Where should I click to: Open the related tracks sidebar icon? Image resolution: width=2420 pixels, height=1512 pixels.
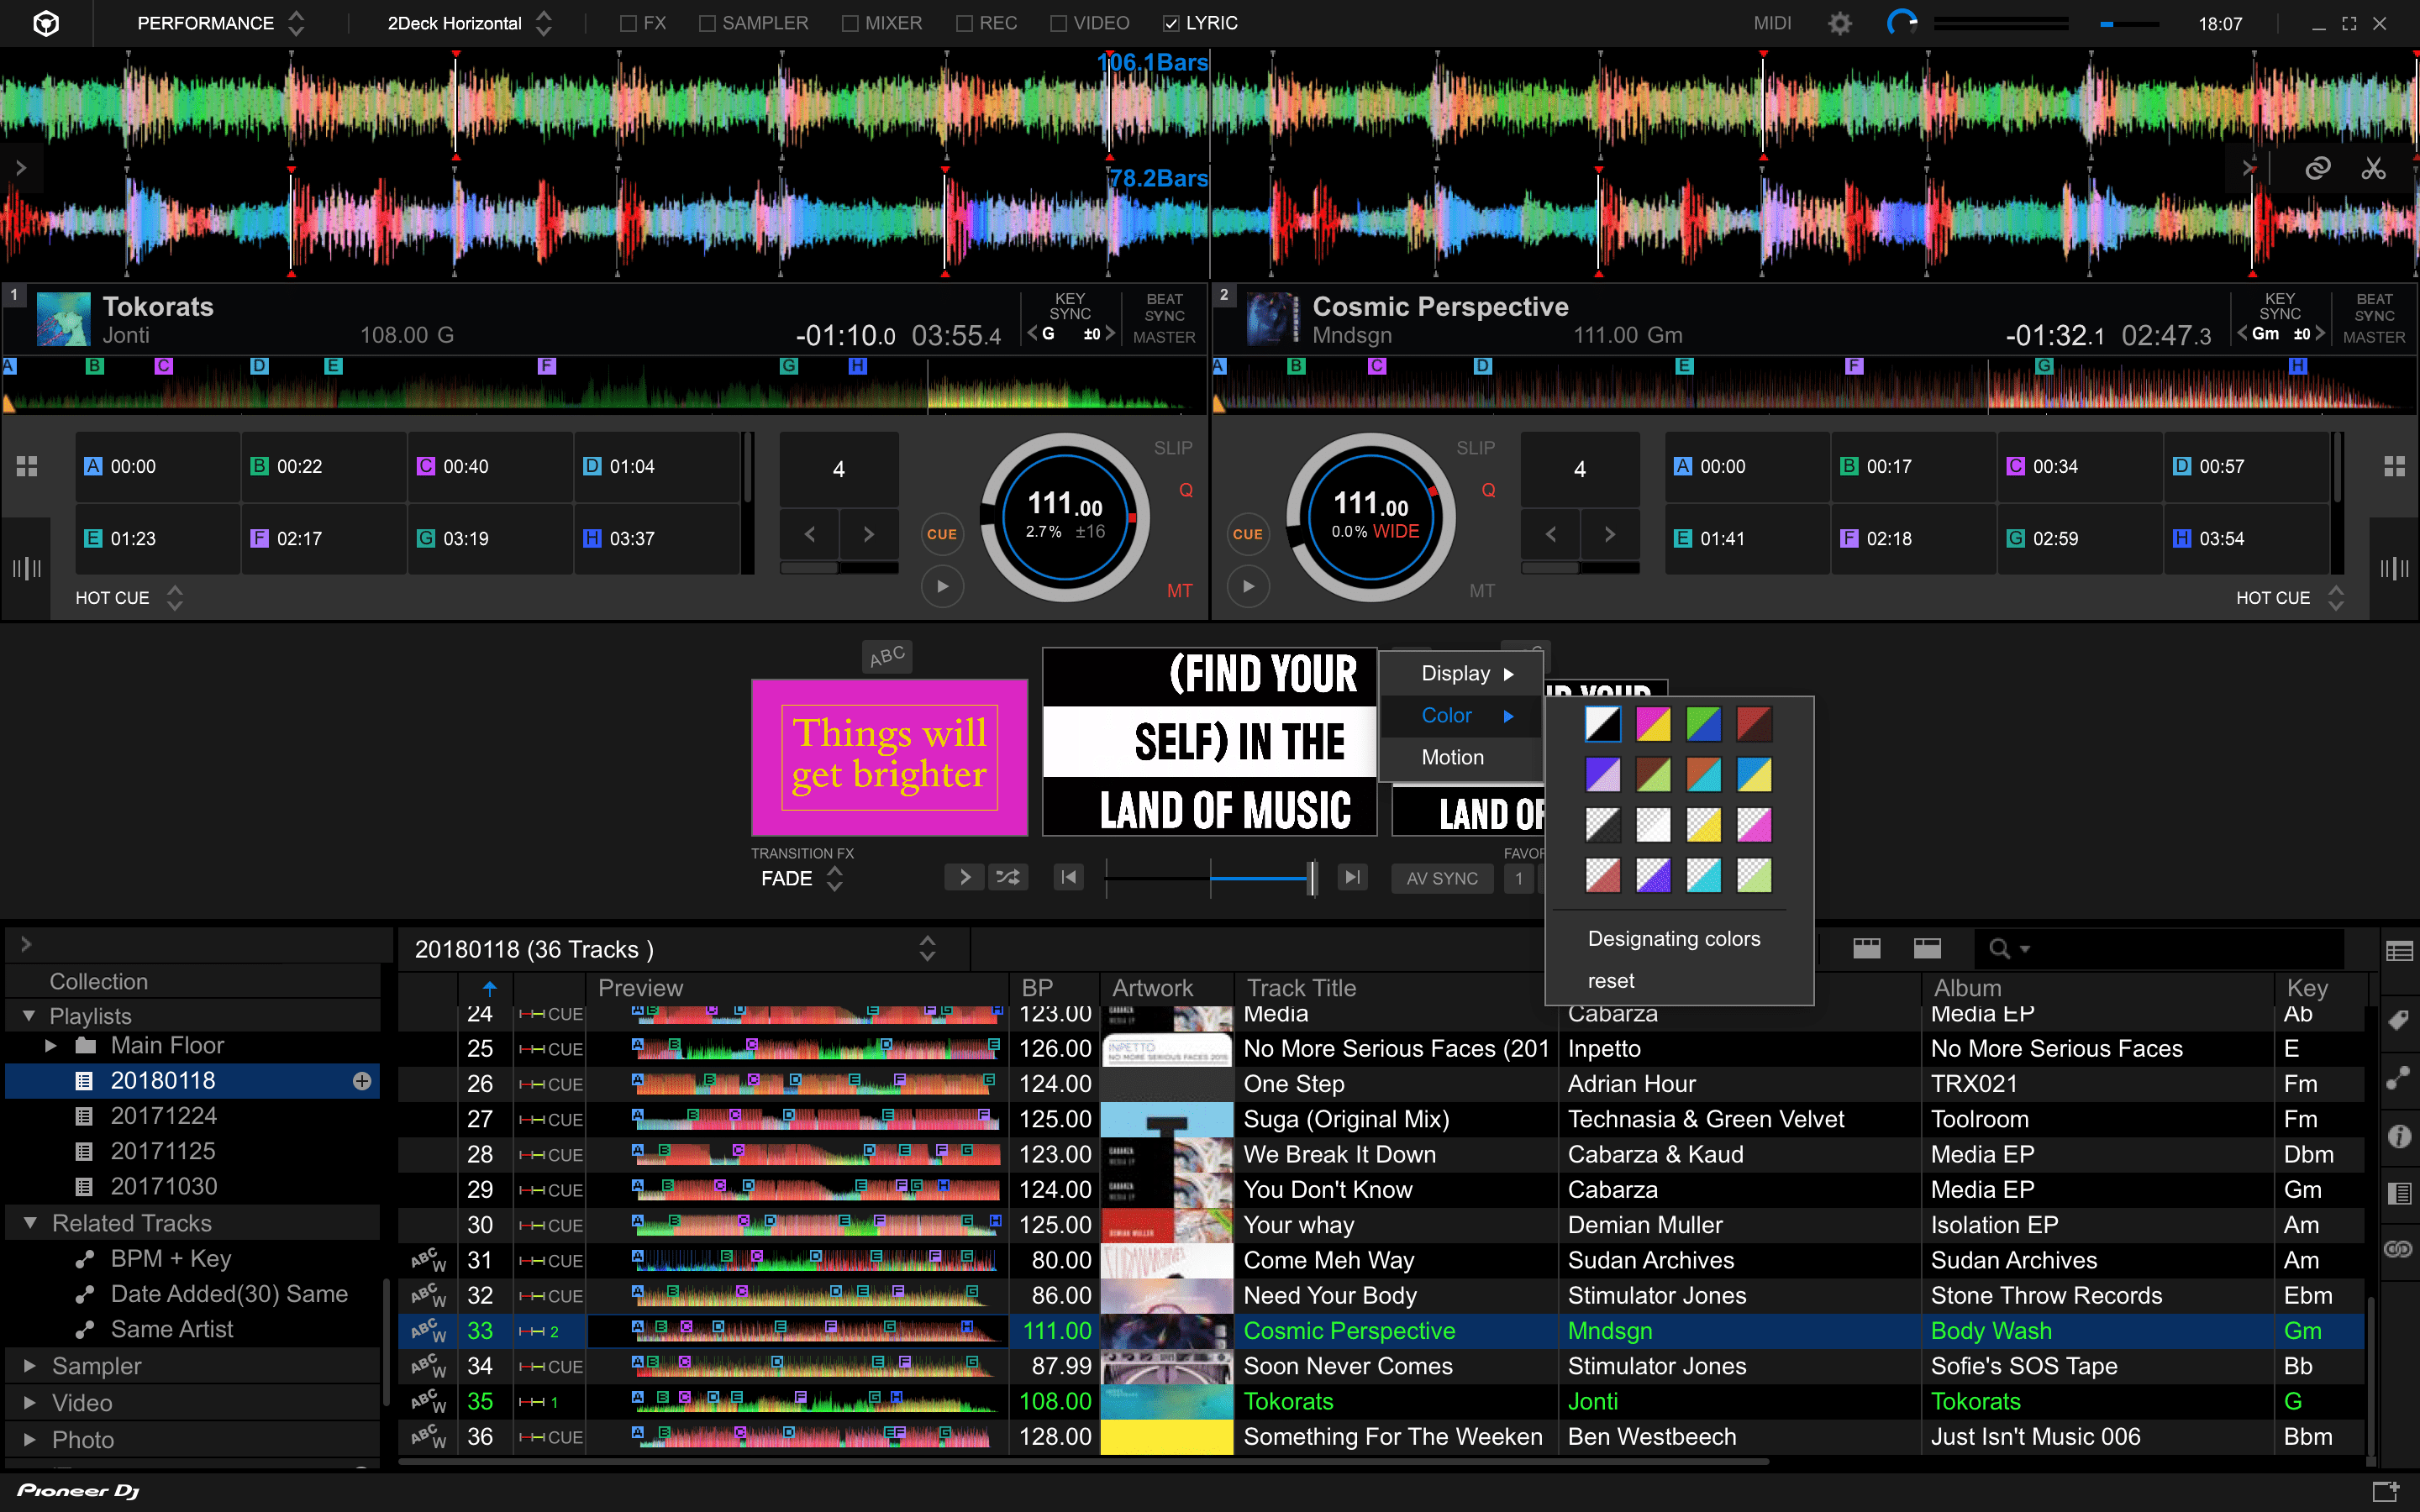2398,1078
